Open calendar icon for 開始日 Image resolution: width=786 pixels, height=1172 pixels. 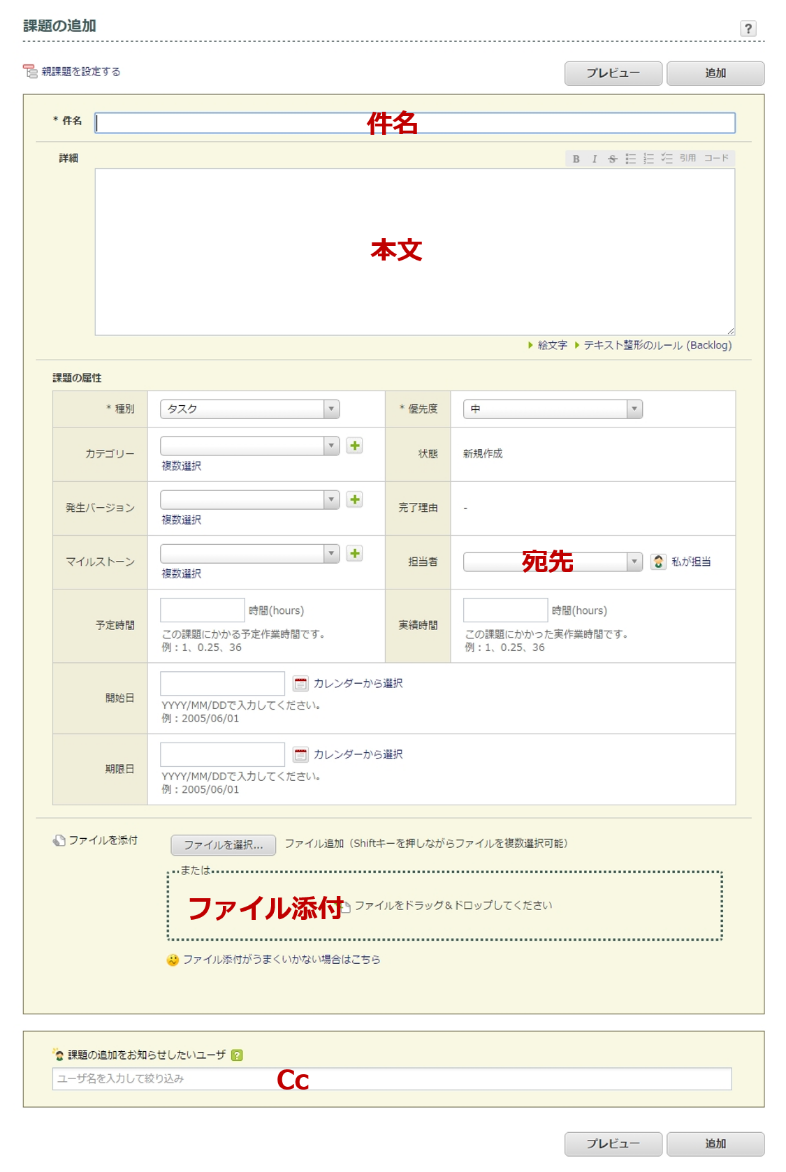click(x=301, y=683)
